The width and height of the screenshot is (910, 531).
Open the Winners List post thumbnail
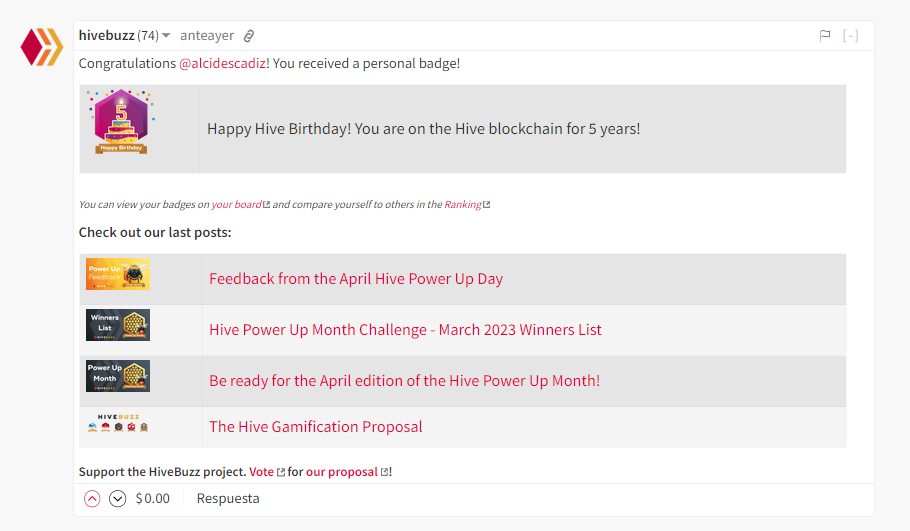coord(118,325)
